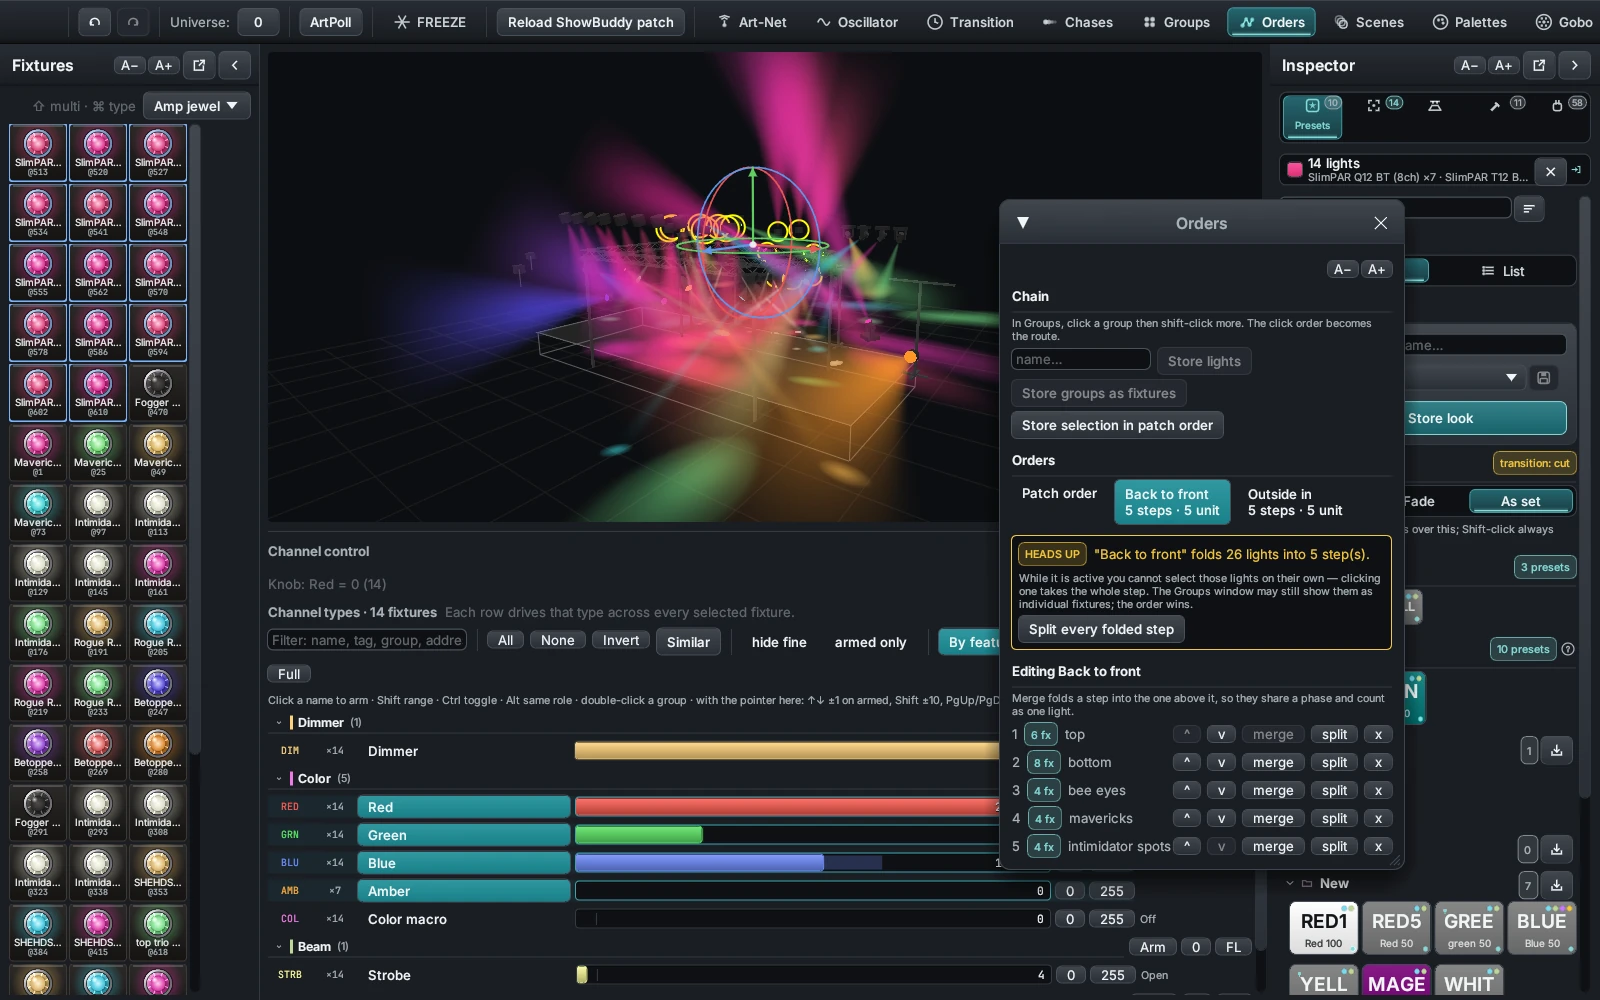This screenshot has height=1000, width=1600.
Task: Click Split every folded step
Action: point(1101,629)
